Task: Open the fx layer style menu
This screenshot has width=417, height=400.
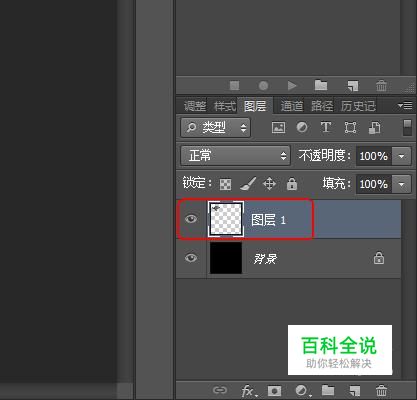Action: (x=249, y=391)
